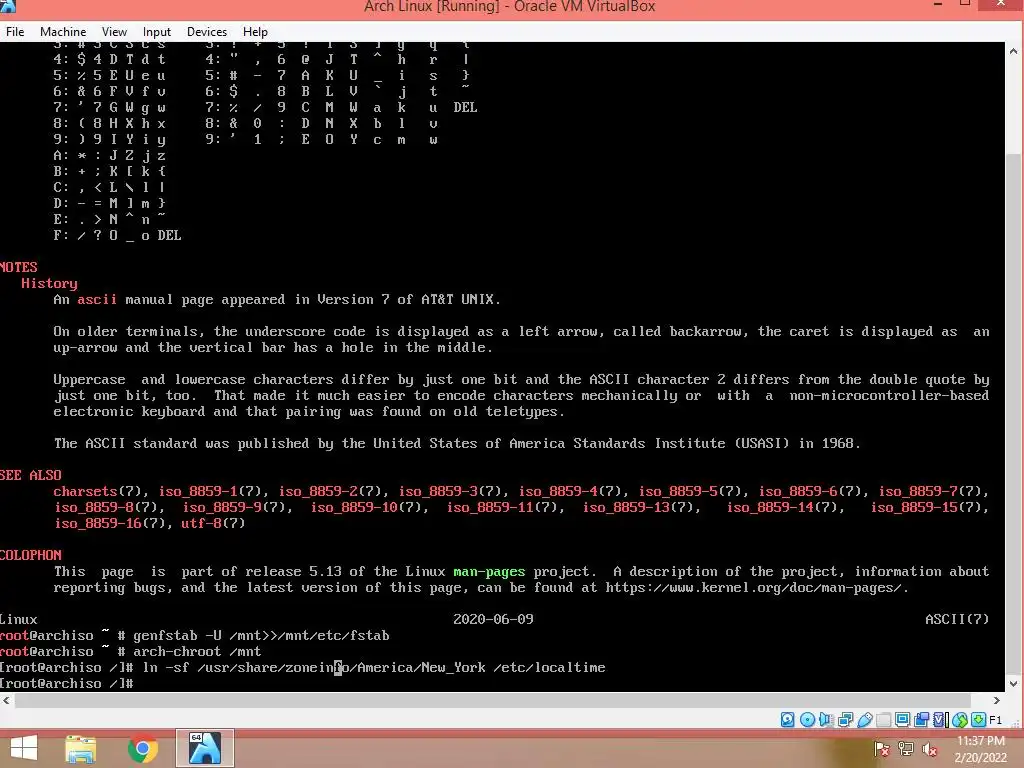The width and height of the screenshot is (1024, 768).
Task: Click the last empty '[root@archiso /]#' prompt
Action: 67,684
